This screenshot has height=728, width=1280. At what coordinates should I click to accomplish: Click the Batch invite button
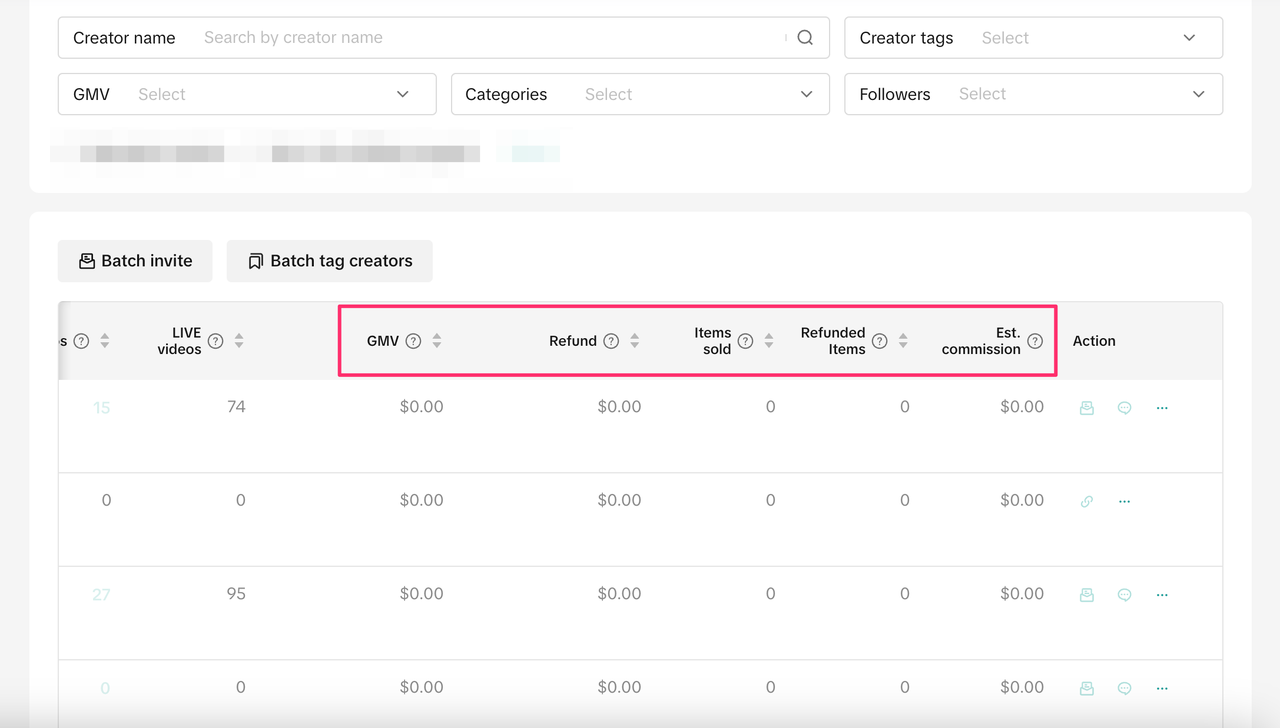pos(135,261)
